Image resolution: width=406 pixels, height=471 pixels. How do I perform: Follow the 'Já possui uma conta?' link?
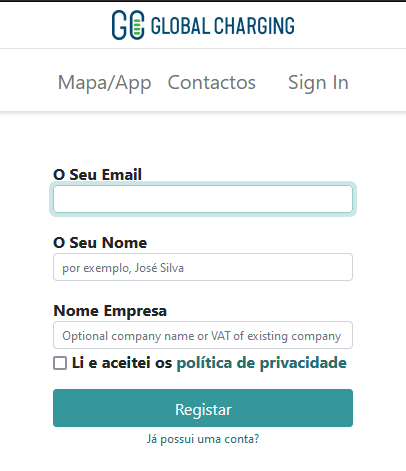point(203,439)
